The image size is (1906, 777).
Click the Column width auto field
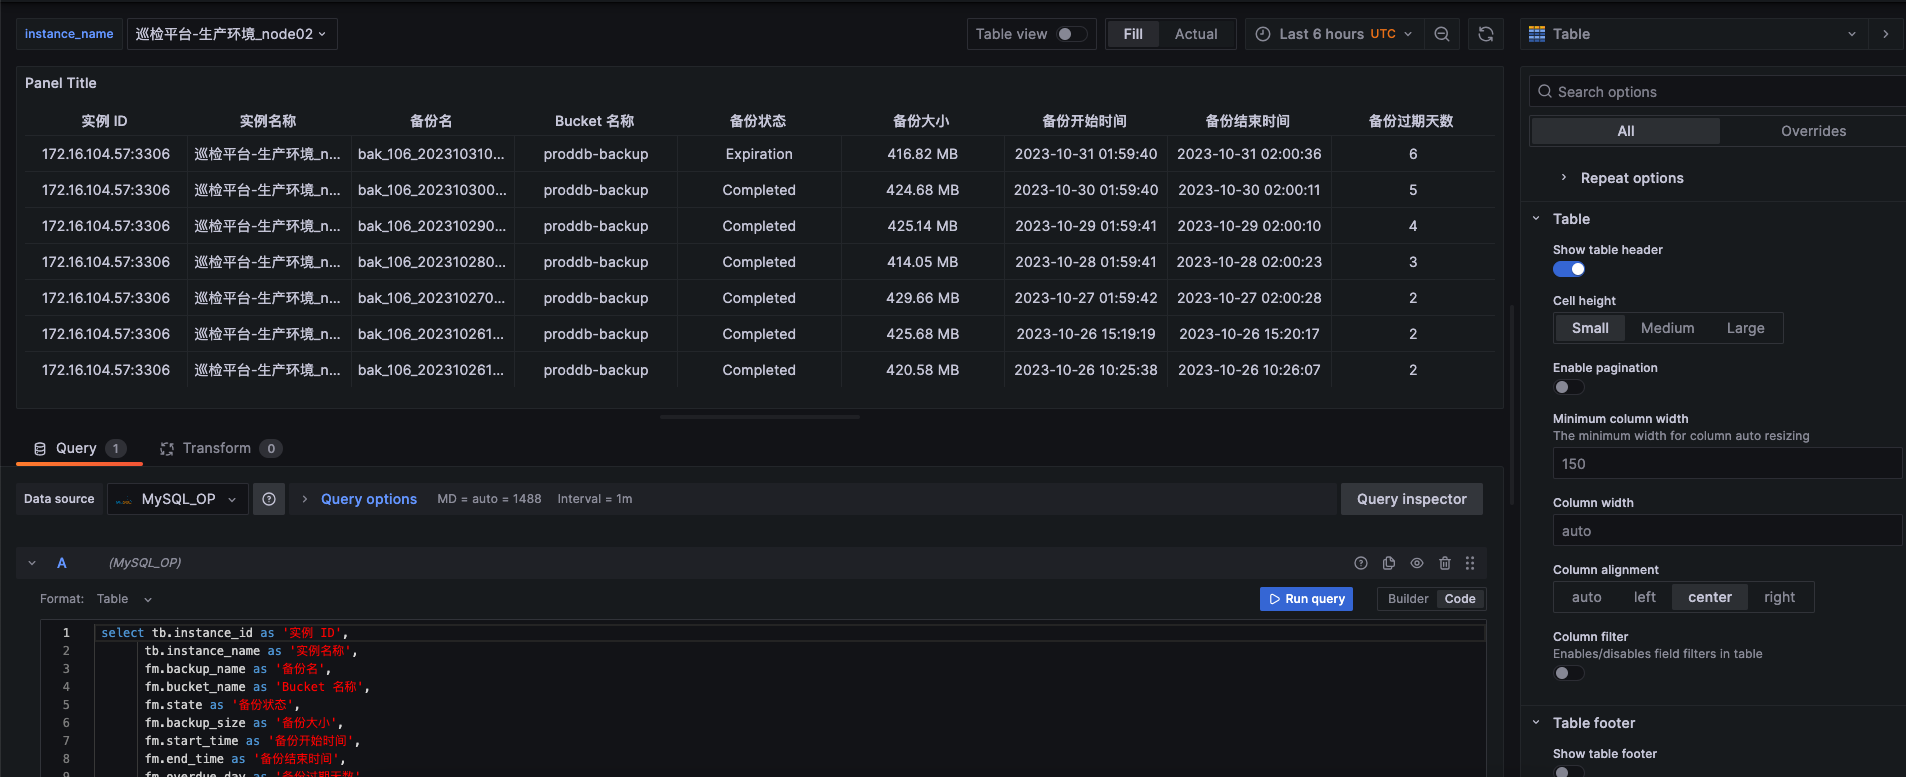click(x=1727, y=531)
